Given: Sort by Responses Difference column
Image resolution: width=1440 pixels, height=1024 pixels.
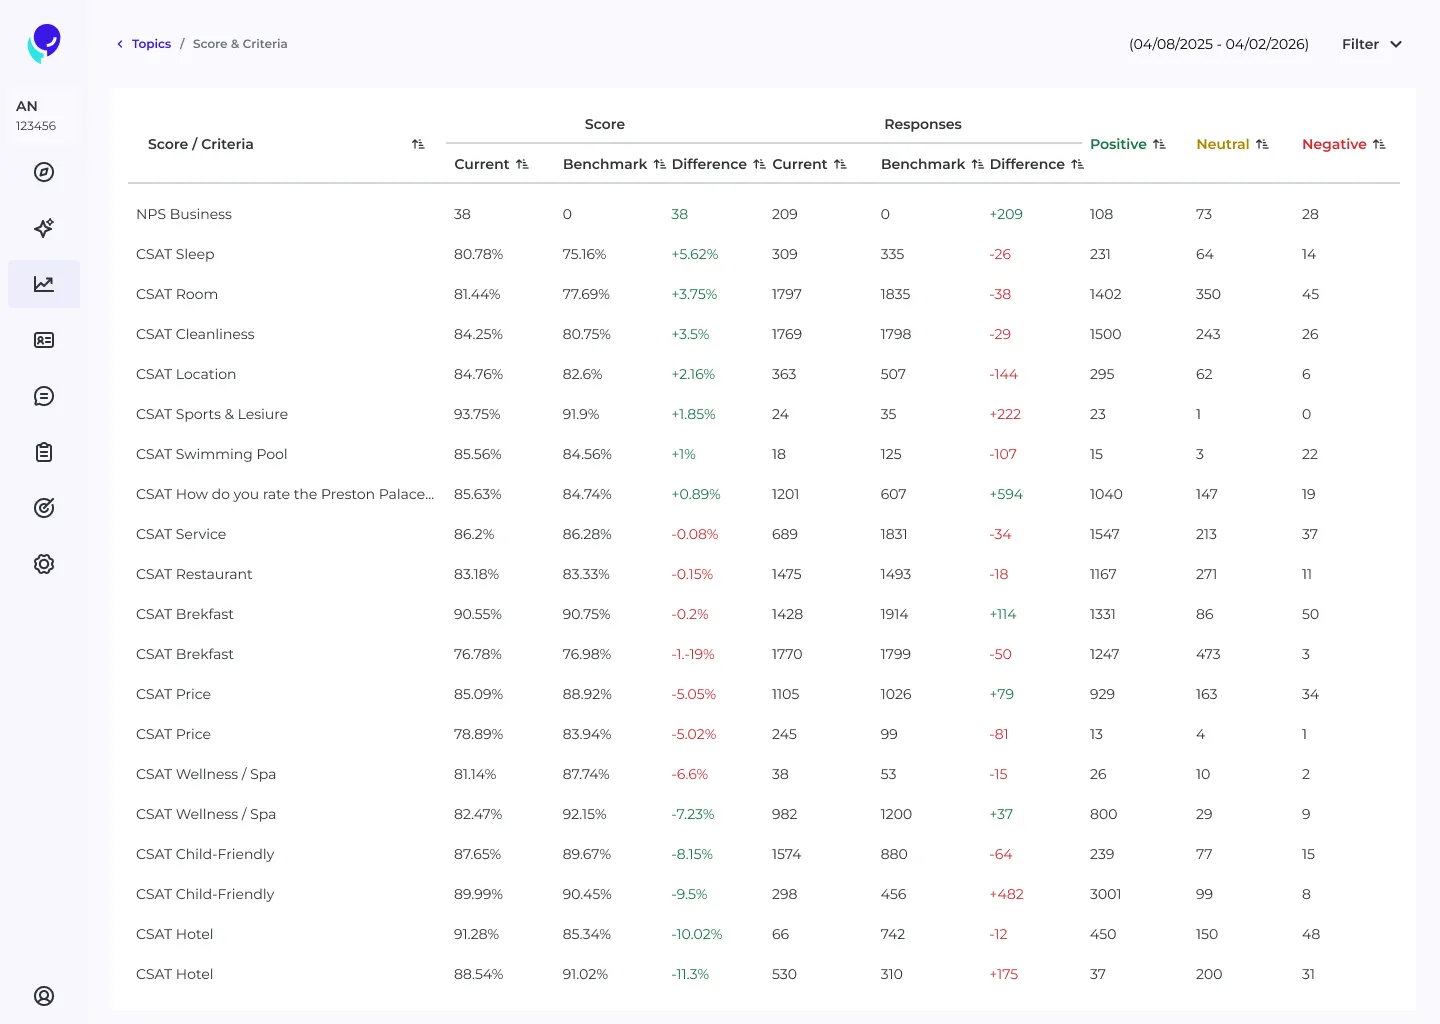Looking at the screenshot, I should tap(1077, 164).
